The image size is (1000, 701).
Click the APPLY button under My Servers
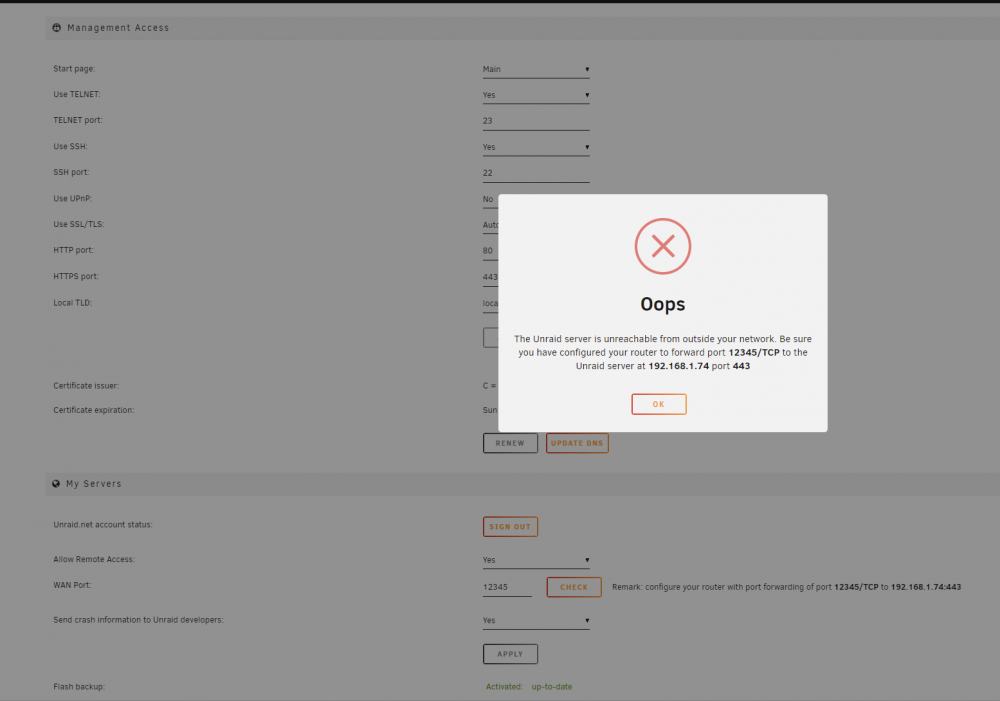click(510, 654)
